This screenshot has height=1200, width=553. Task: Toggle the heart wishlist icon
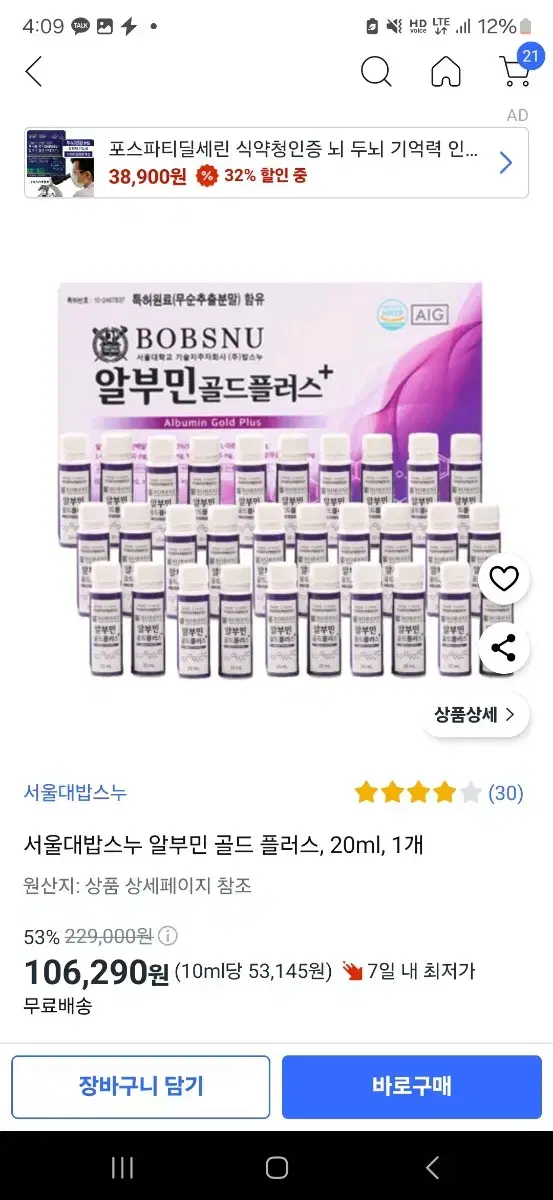(x=504, y=579)
